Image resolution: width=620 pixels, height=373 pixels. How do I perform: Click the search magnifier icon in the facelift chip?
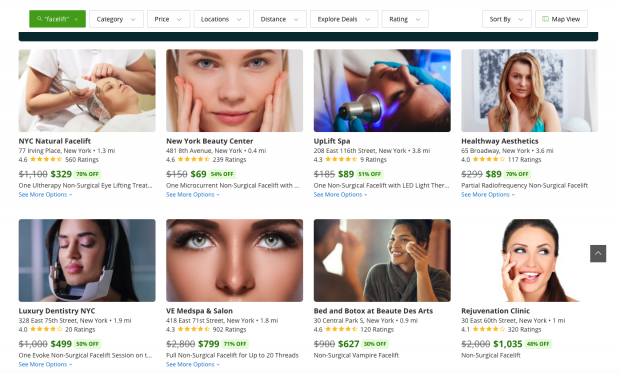pos(39,19)
